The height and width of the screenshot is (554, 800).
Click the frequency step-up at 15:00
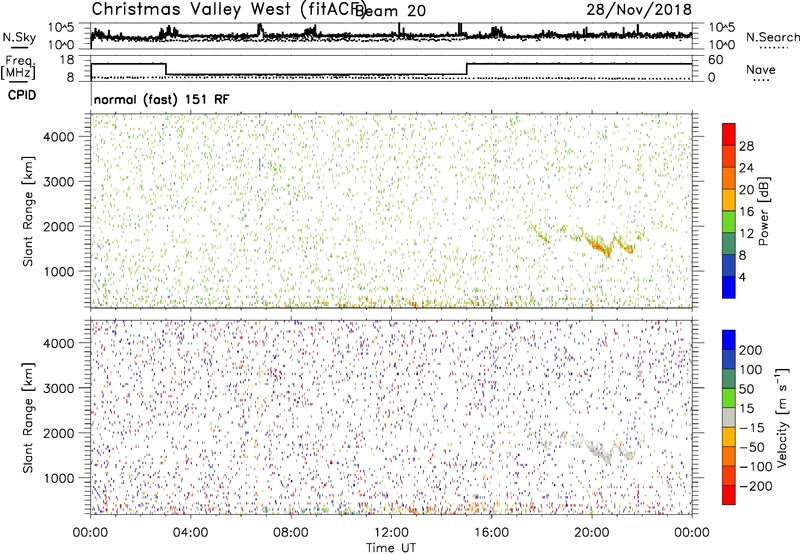click(x=466, y=69)
